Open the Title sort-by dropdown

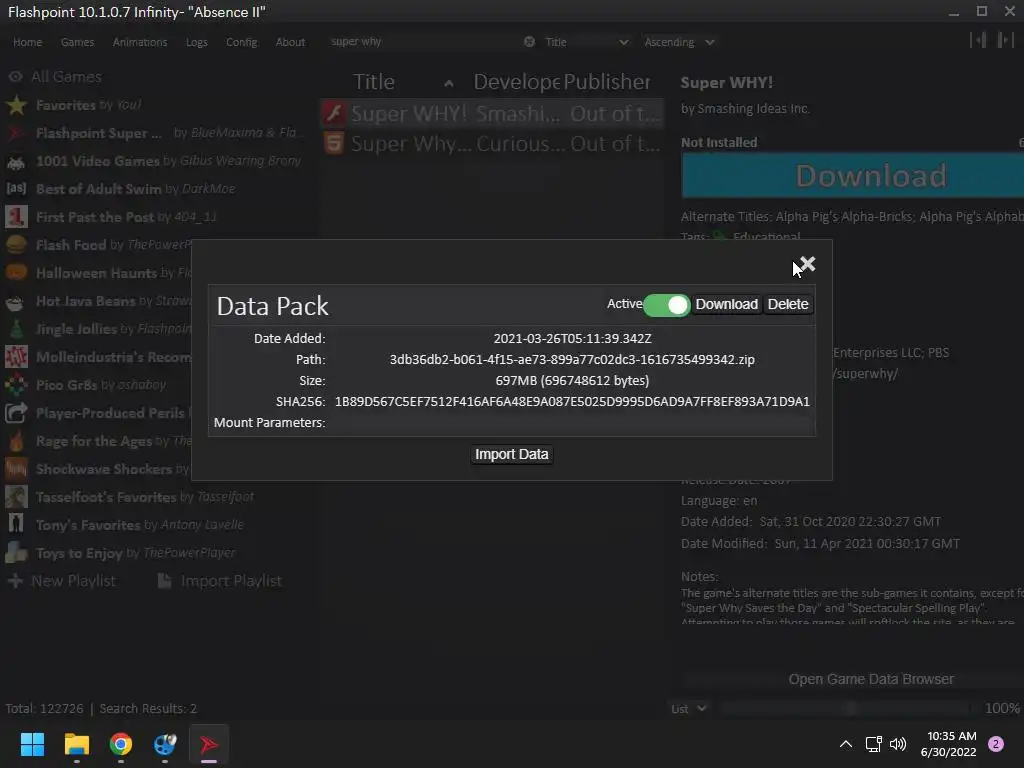586,42
